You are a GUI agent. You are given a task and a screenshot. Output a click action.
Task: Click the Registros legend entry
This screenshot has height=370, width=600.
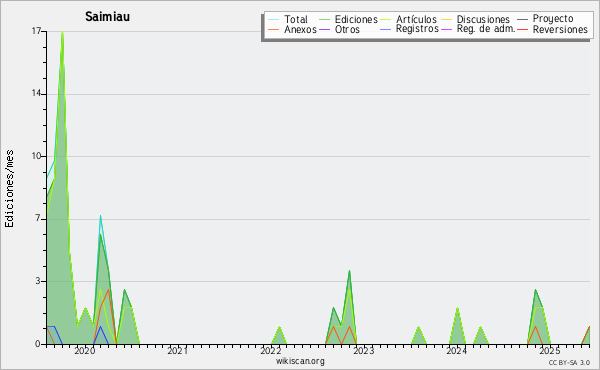(417, 29)
